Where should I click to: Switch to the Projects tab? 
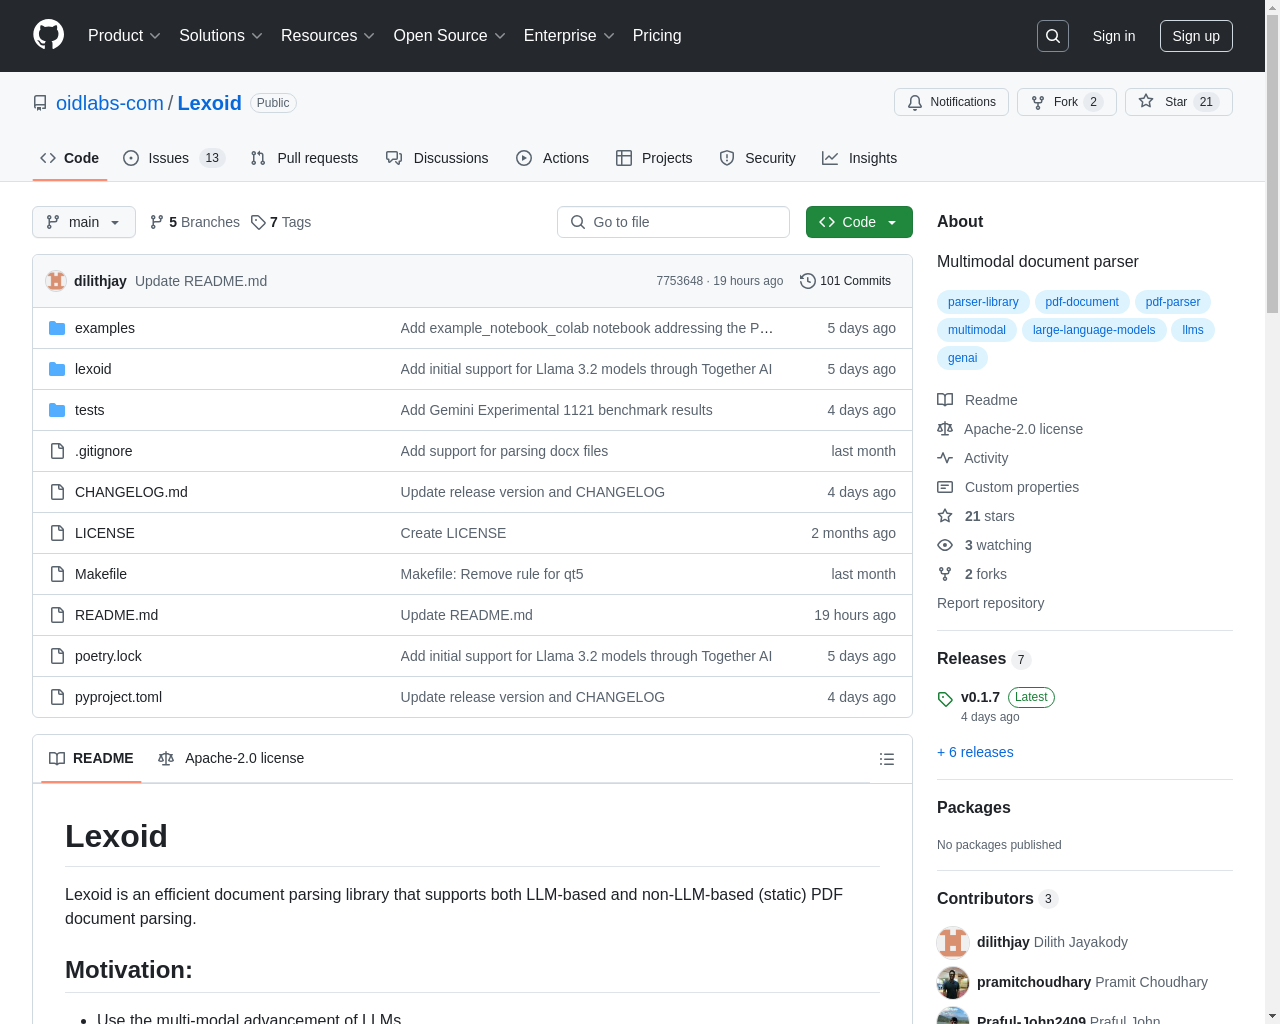654,158
